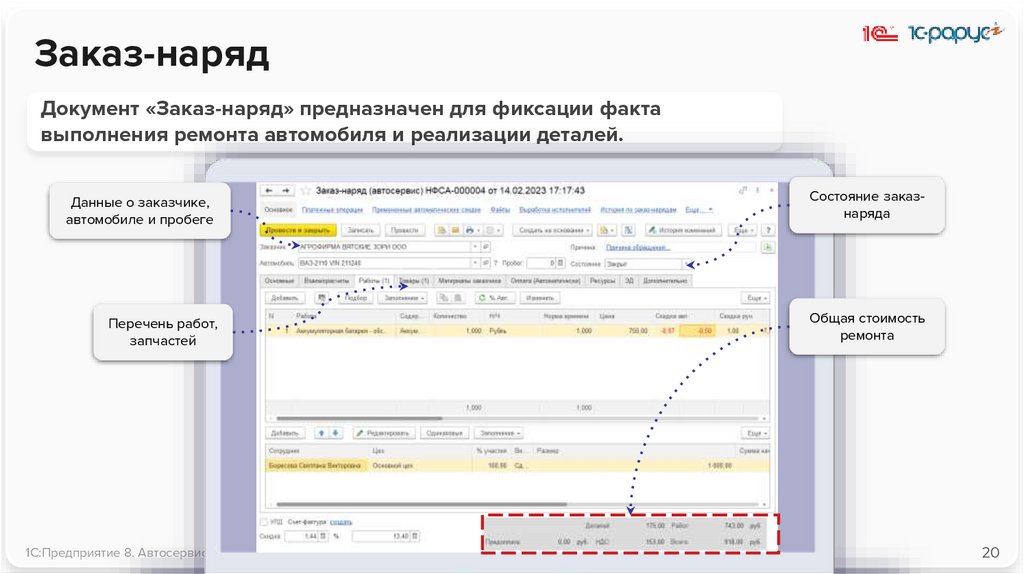The height and width of the screenshot is (574, 1024).
Task: Expand the Создать на основании dropdown
Action: pyautogui.click(x=552, y=231)
